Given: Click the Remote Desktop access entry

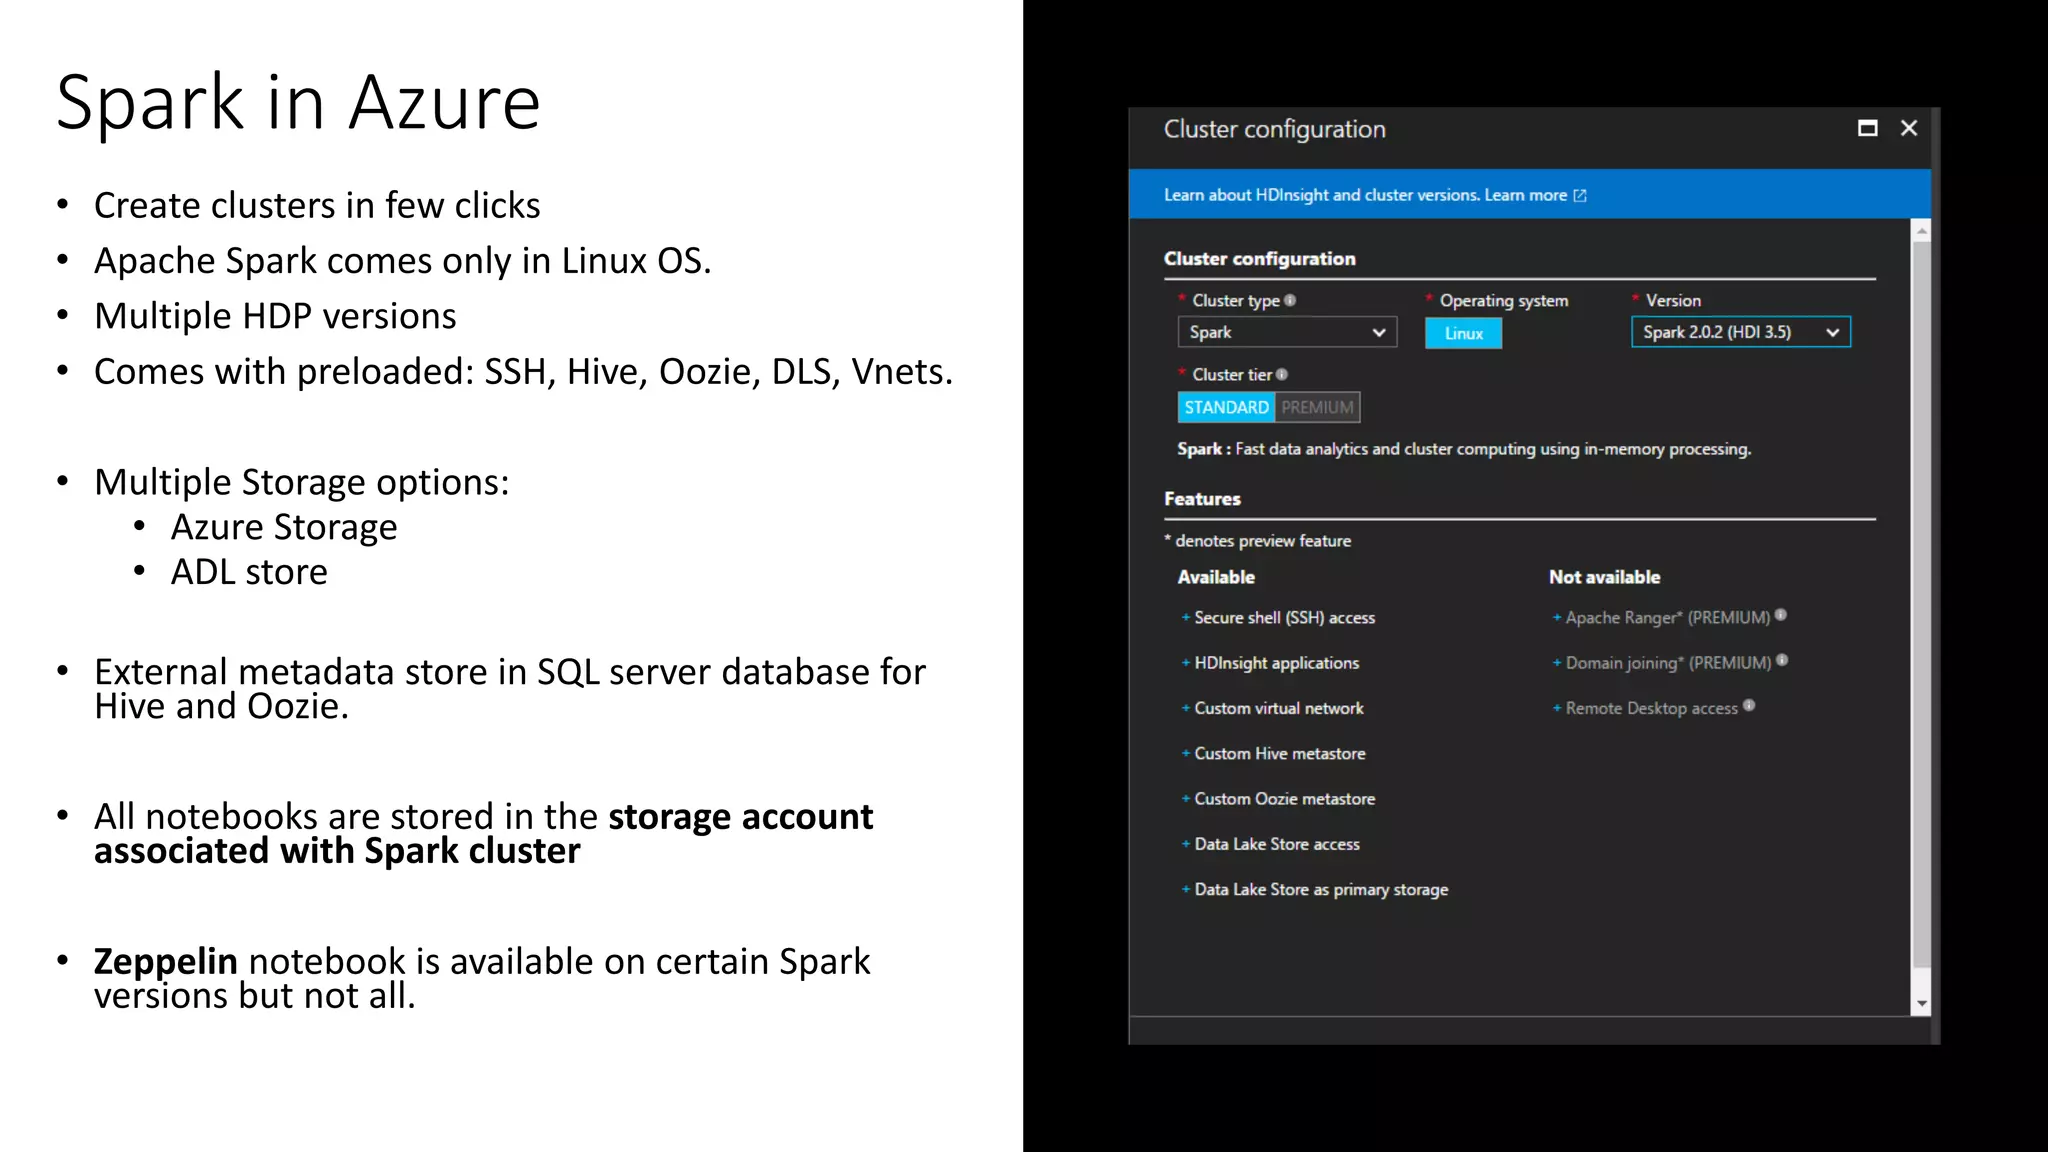Looking at the screenshot, I should point(1651,708).
